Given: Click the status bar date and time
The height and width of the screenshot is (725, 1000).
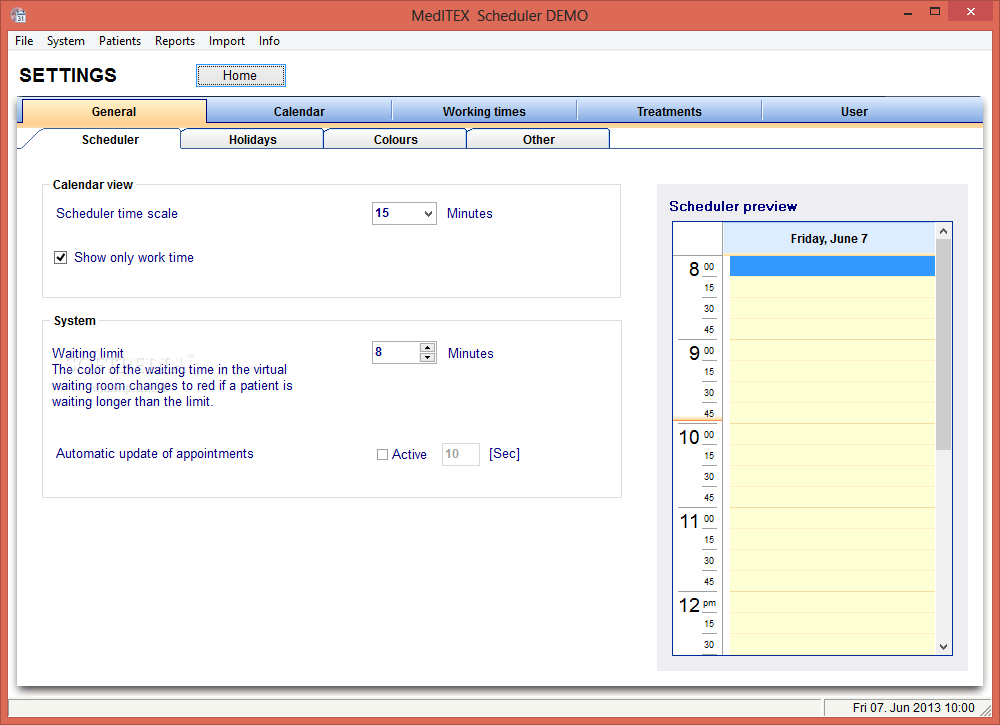Looking at the screenshot, I should 913,708.
